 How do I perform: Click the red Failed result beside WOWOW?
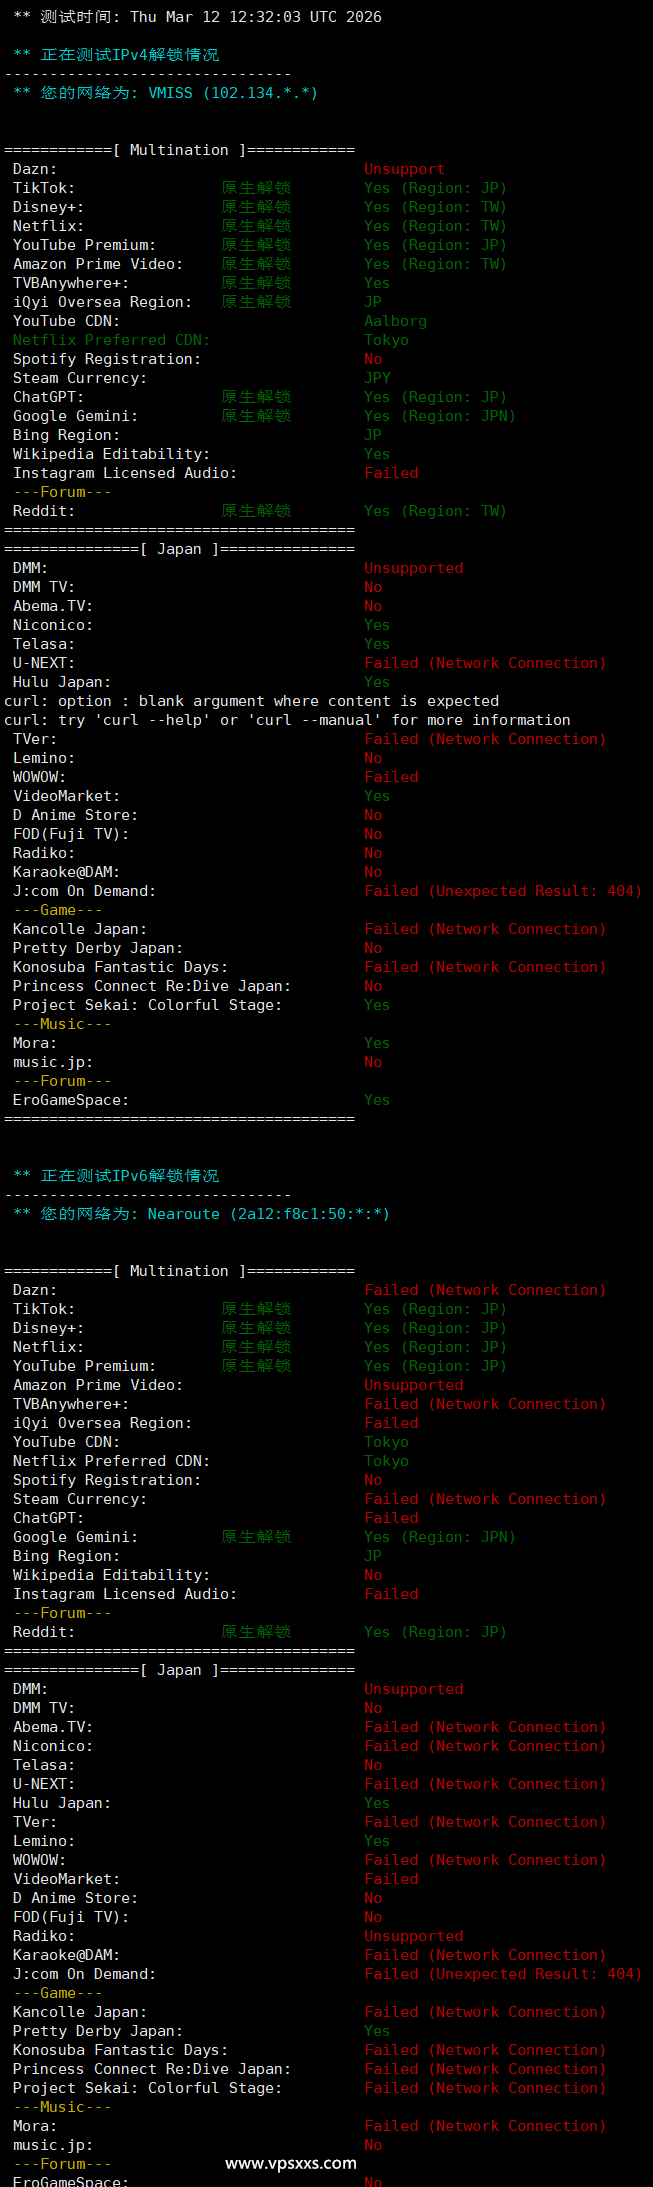391,777
